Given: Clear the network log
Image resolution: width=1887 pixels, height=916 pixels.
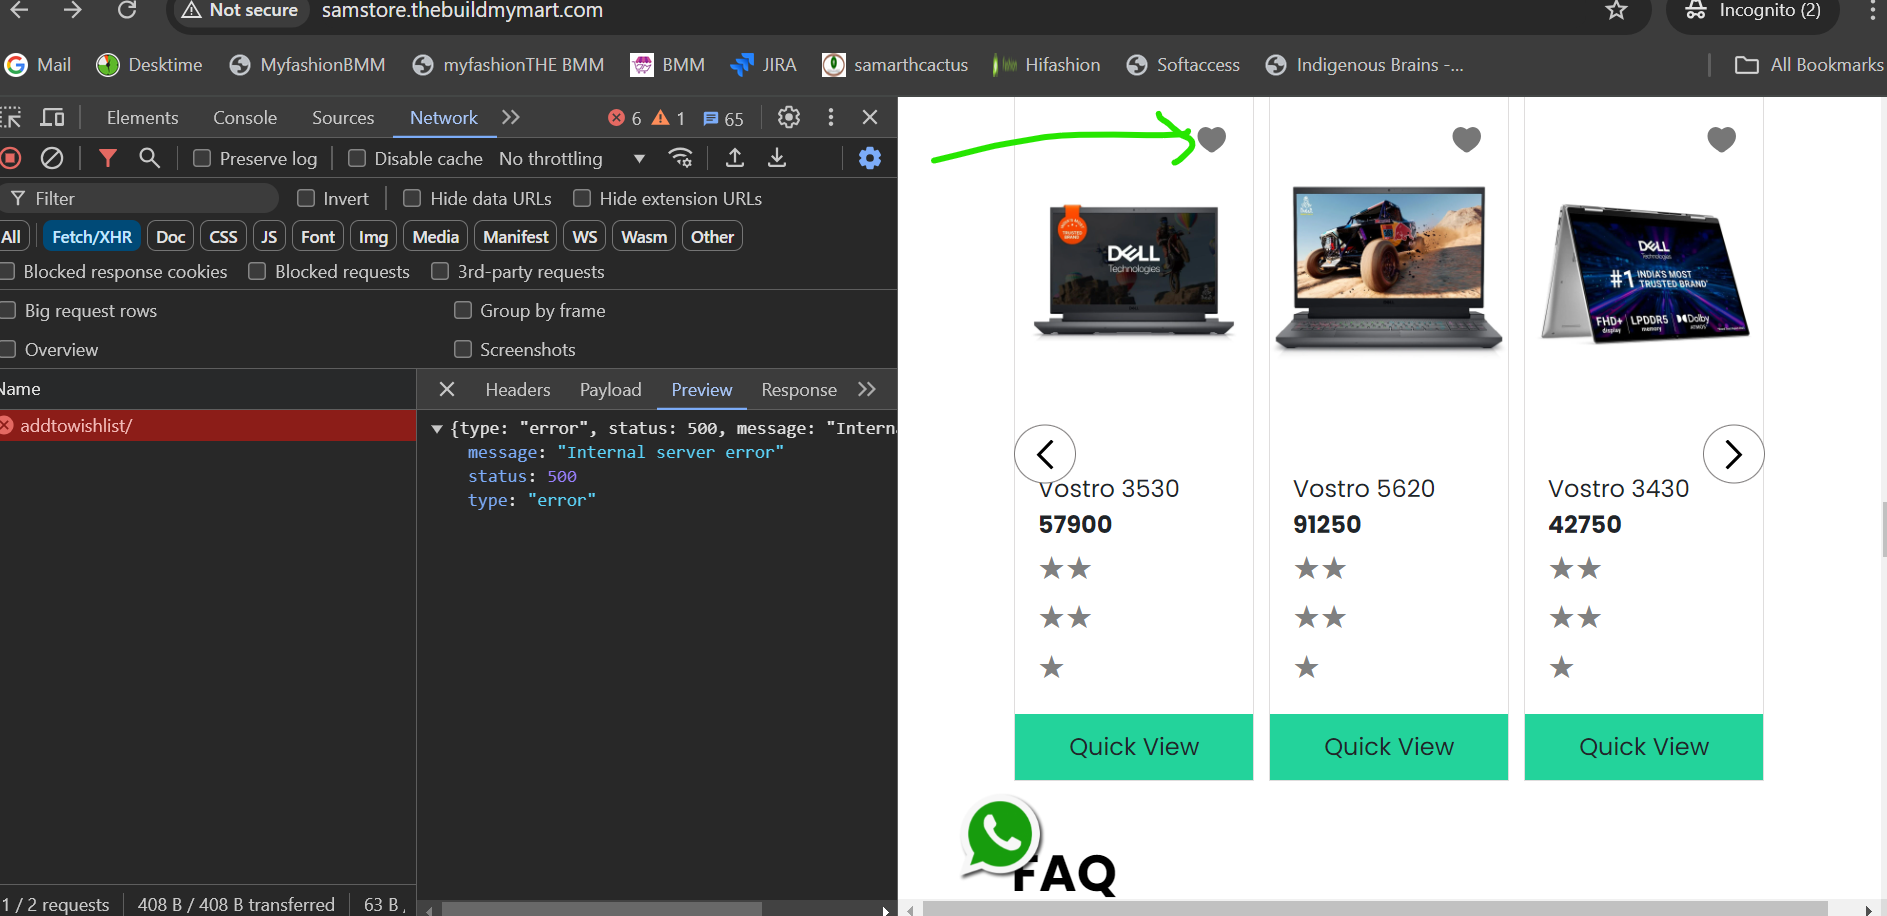Looking at the screenshot, I should pos(52,158).
